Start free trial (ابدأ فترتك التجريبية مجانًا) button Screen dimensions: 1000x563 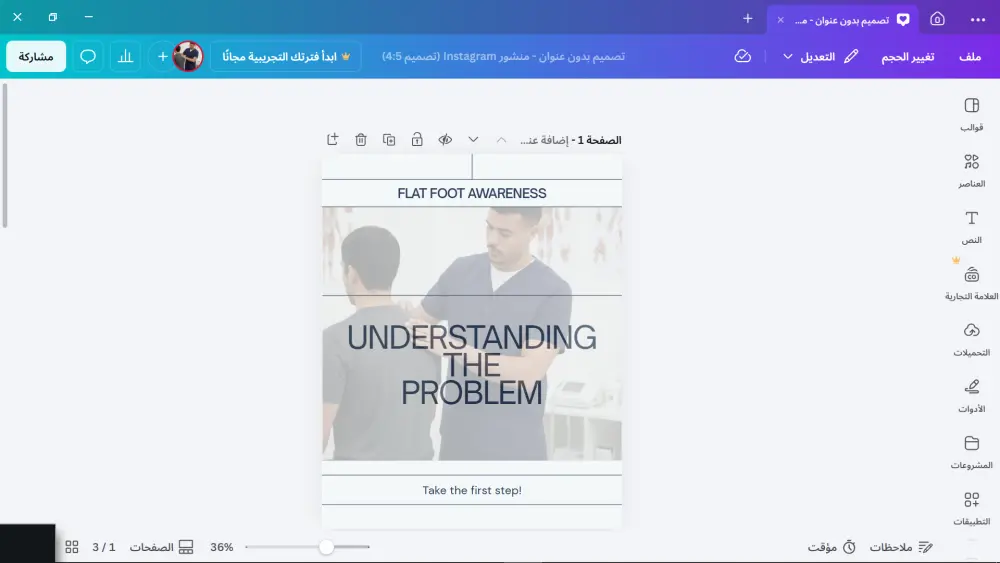(286, 56)
